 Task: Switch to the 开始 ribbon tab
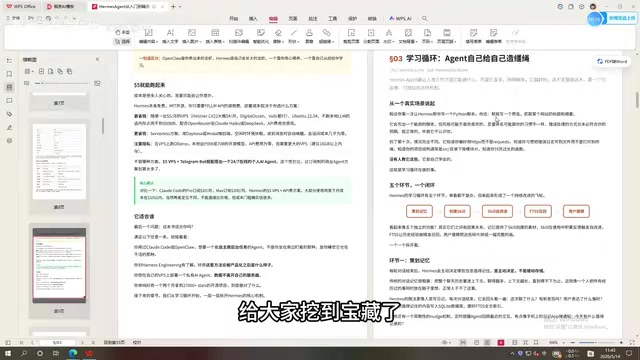click(x=233, y=19)
